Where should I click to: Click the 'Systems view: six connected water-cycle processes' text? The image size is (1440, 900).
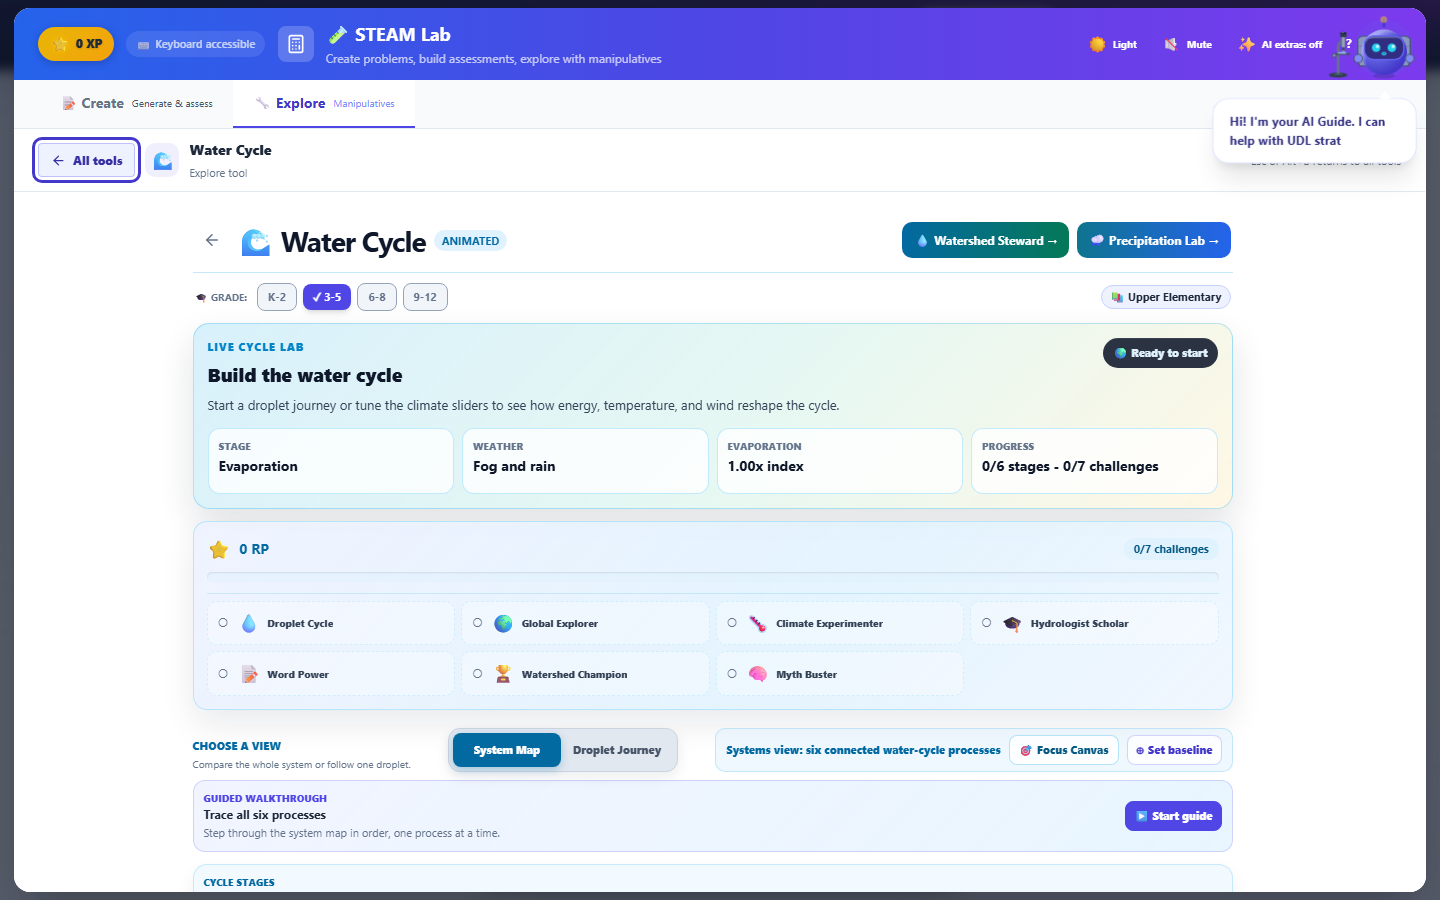(x=863, y=750)
